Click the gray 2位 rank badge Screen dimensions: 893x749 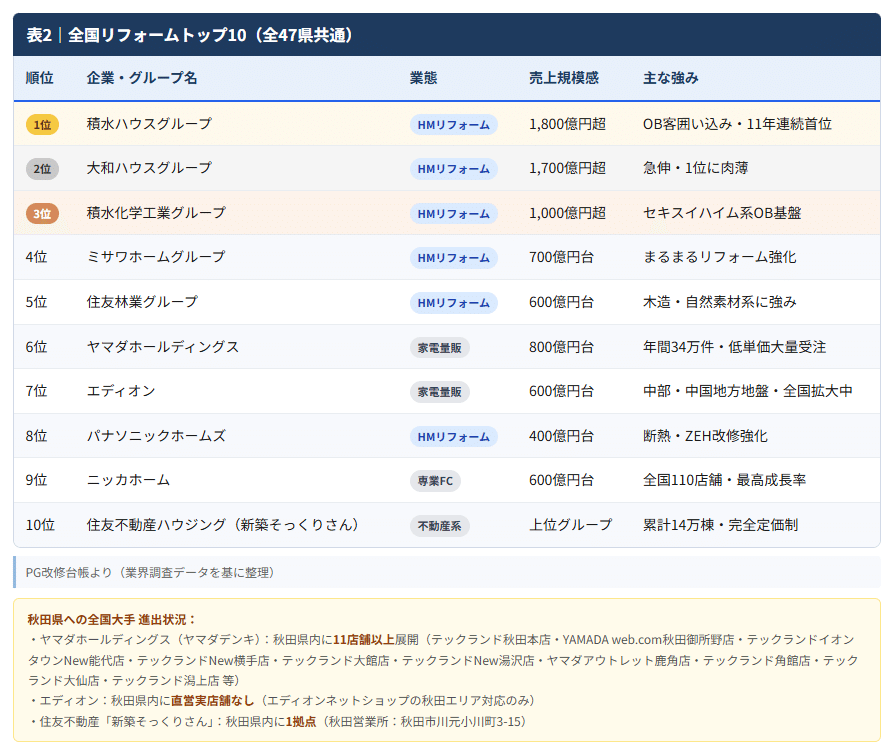[42, 169]
